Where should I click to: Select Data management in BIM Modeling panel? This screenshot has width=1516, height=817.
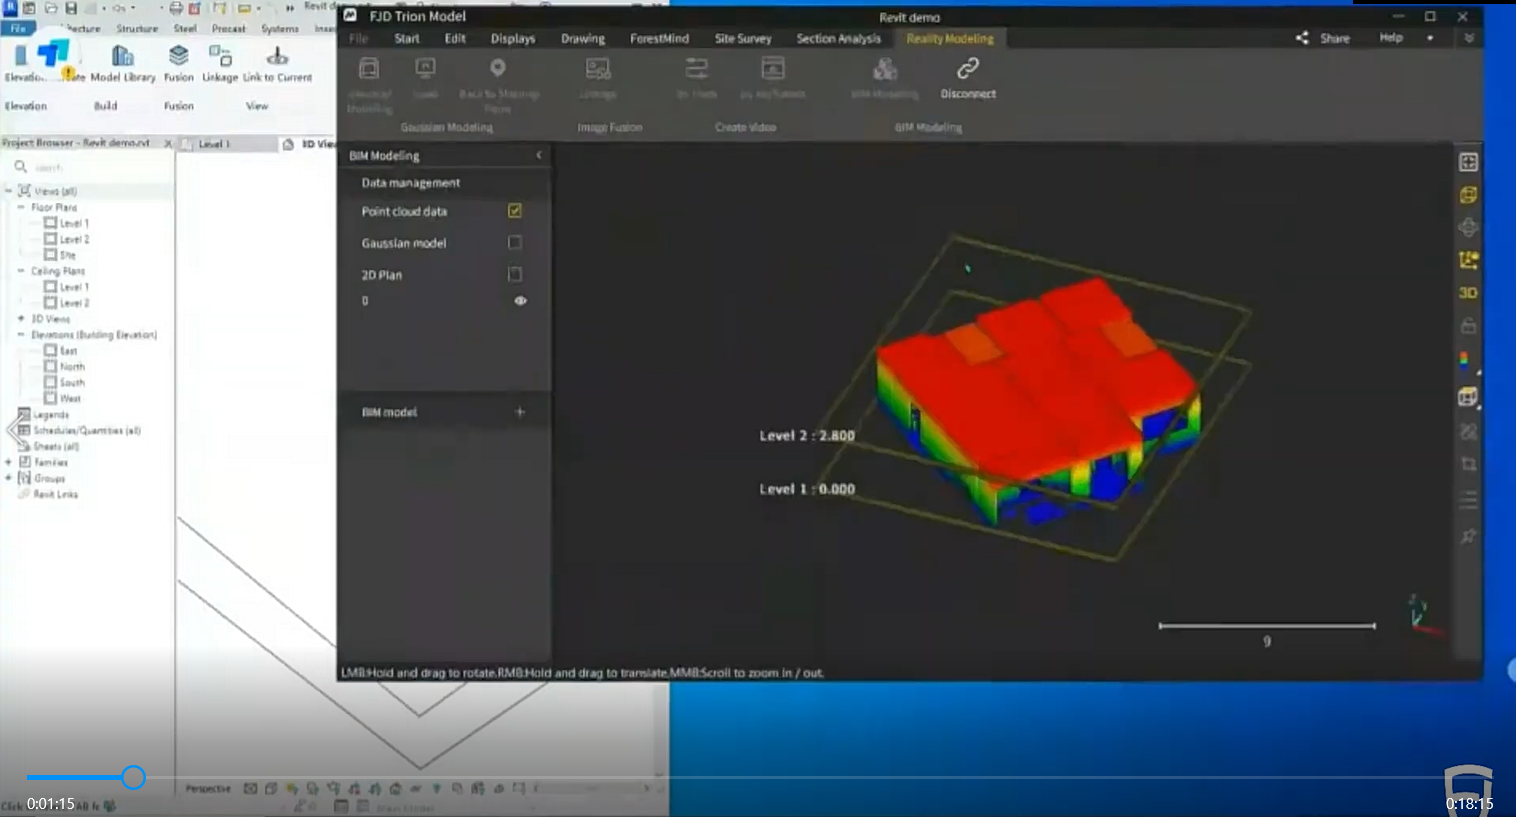click(411, 183)
